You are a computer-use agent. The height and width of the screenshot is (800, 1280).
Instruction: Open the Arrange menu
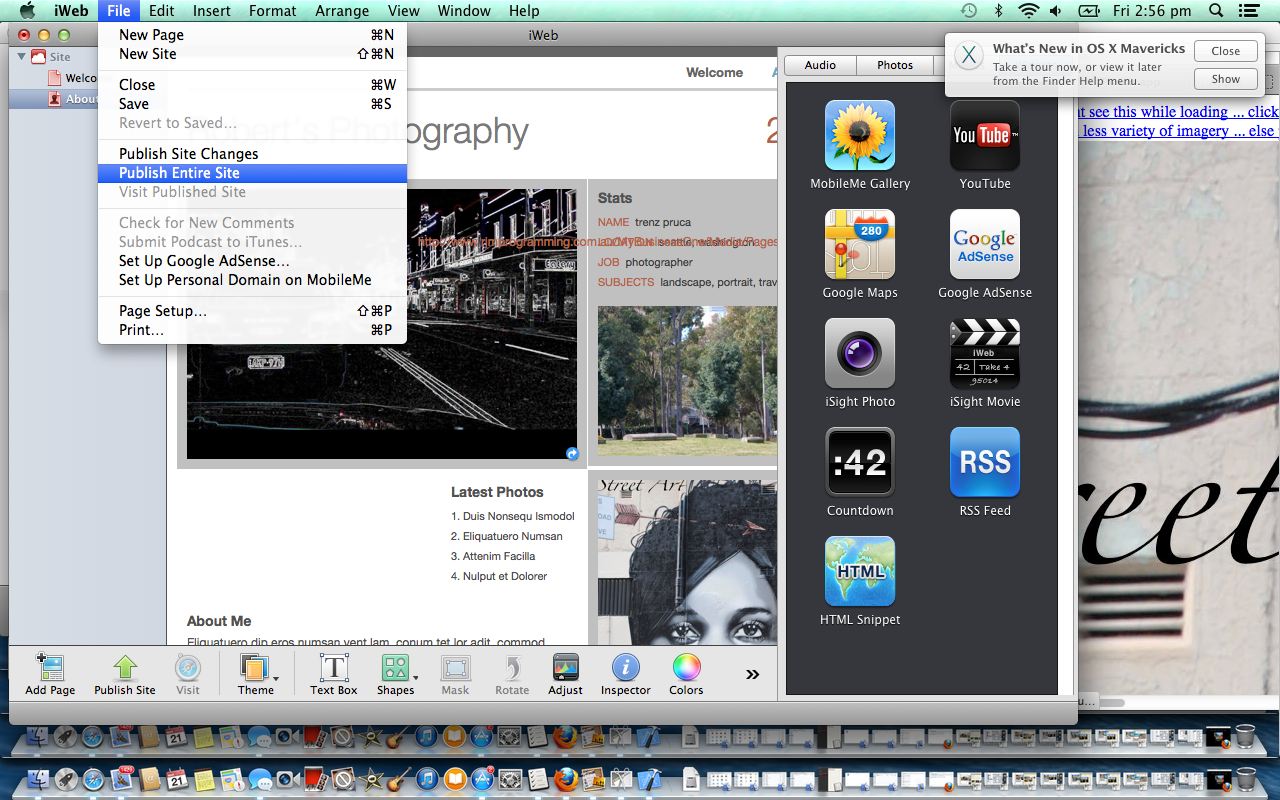[x=342, y=11]
